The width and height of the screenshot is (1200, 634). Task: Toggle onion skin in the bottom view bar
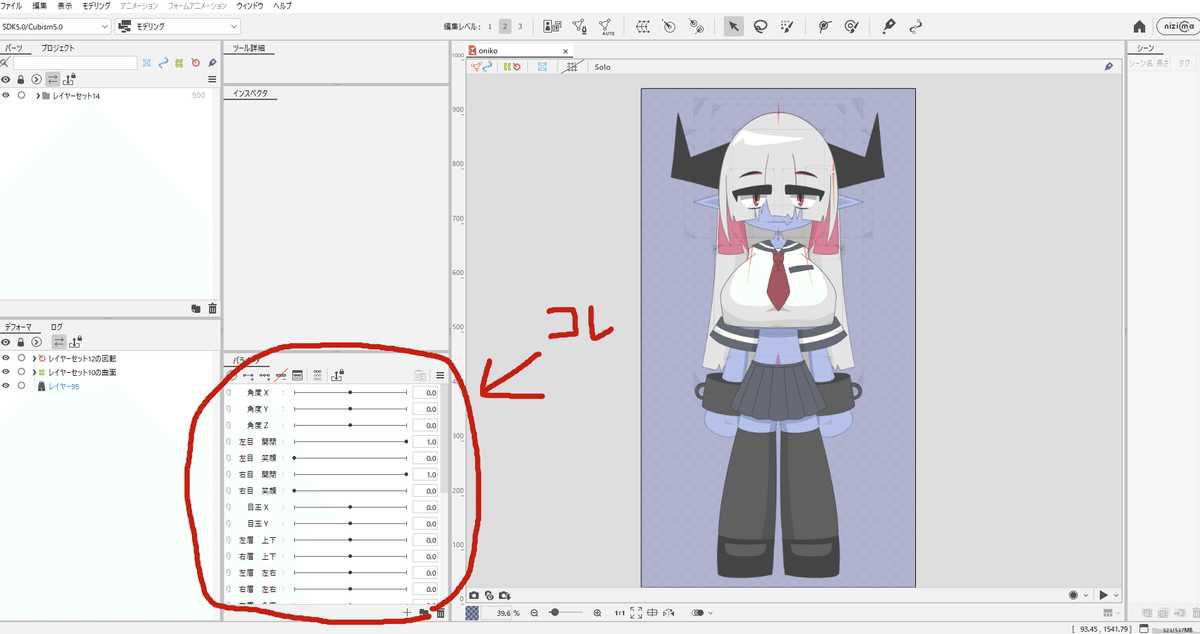(697, 613)
